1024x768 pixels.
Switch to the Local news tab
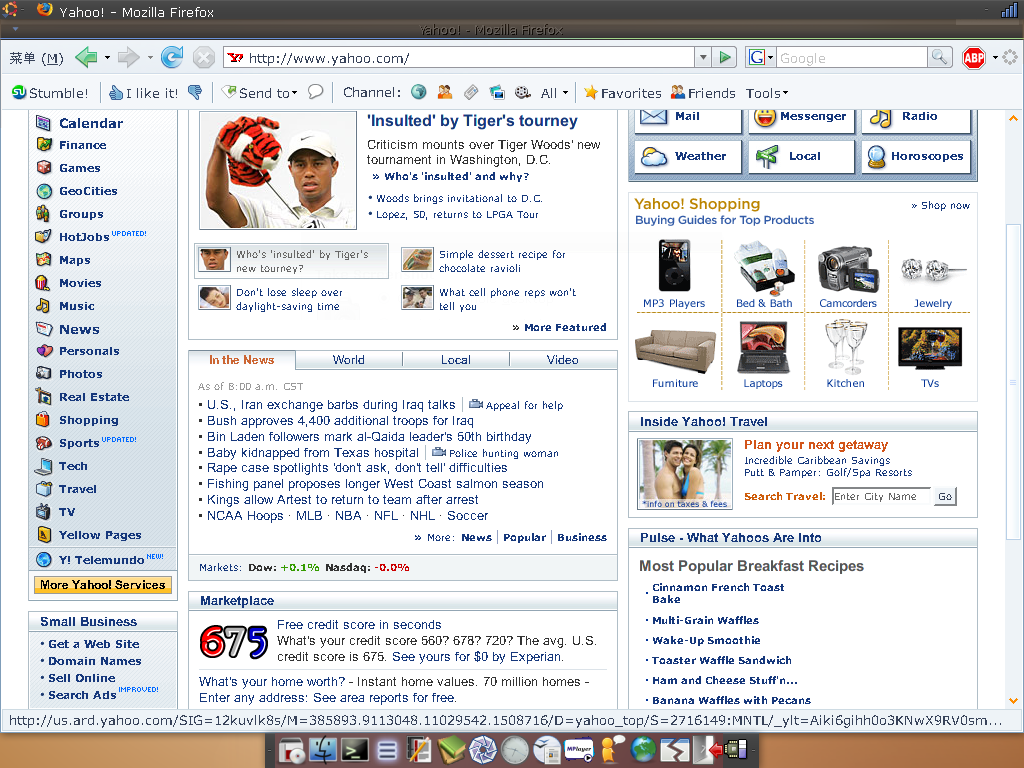456,360
